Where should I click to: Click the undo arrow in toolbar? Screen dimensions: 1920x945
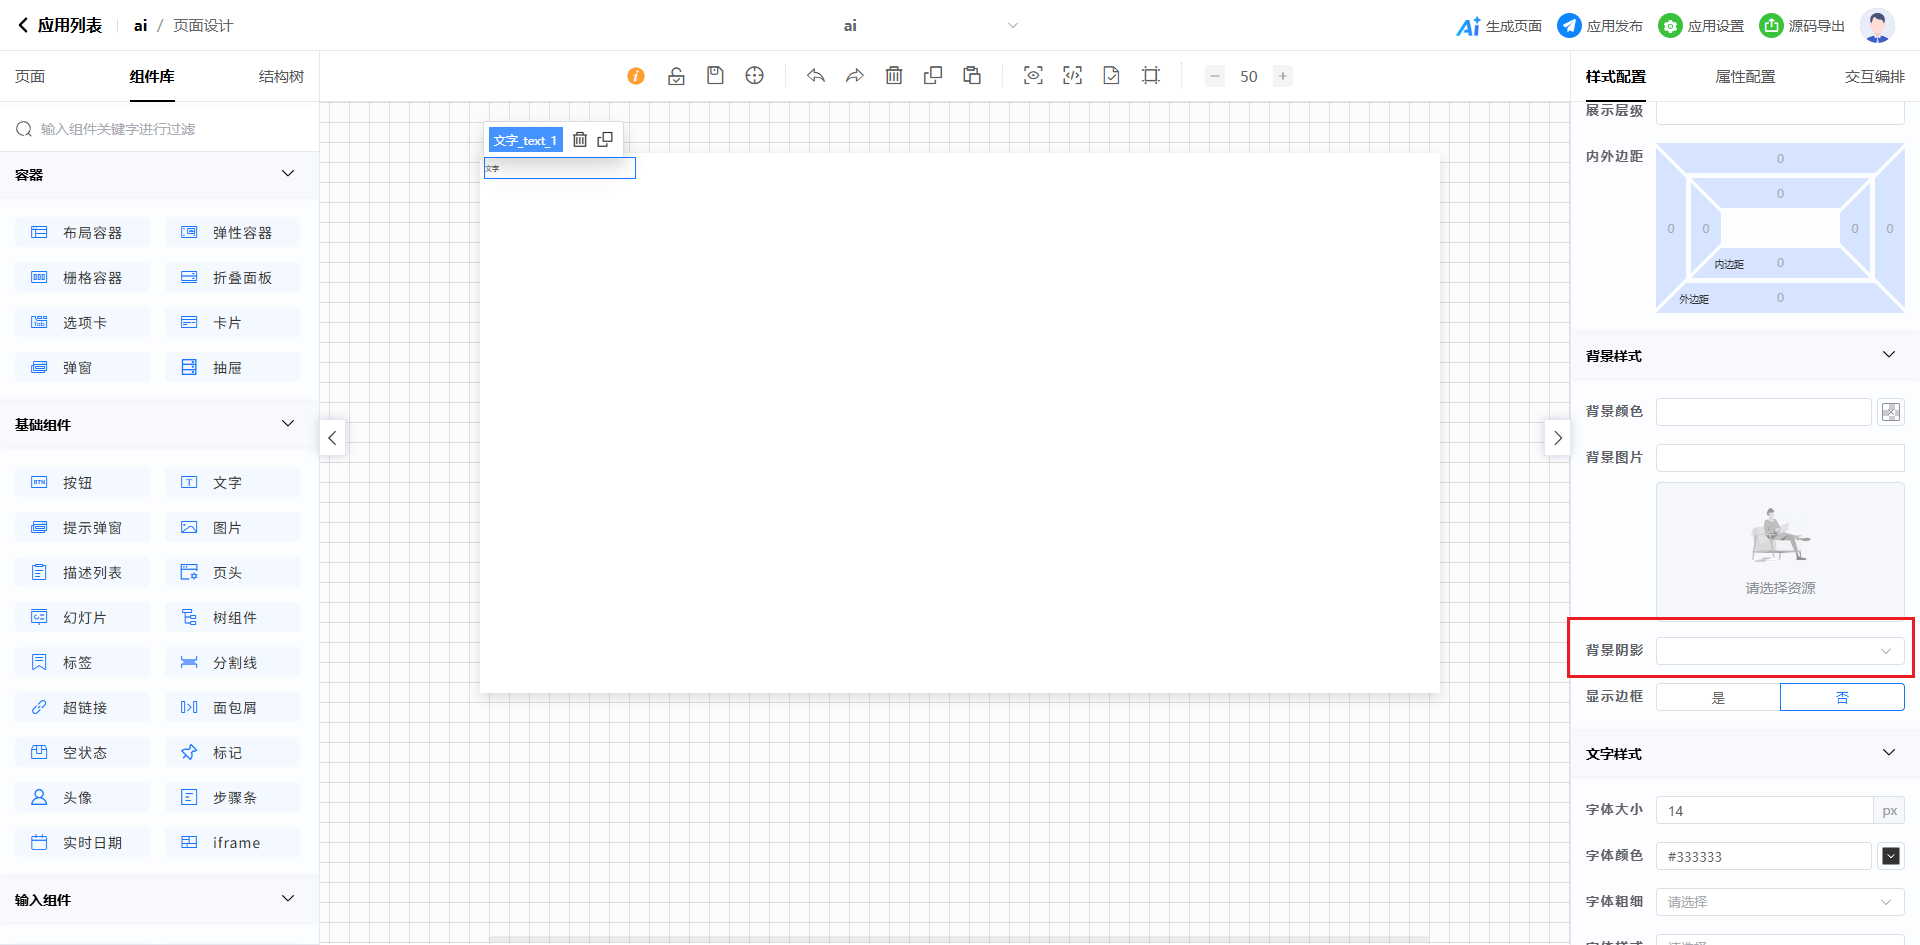pyautogui.click(x=816, y=76)
